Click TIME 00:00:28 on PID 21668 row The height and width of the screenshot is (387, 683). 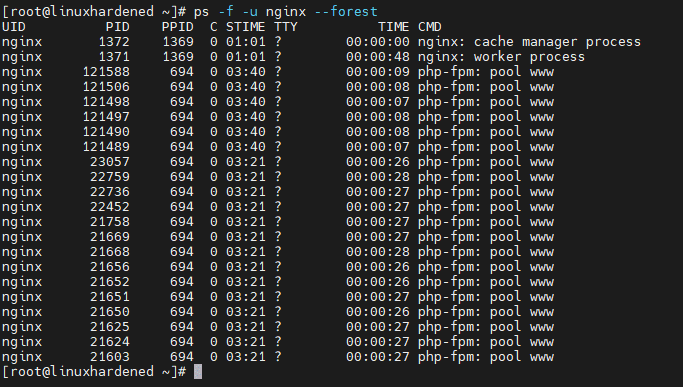click(378, 252)
